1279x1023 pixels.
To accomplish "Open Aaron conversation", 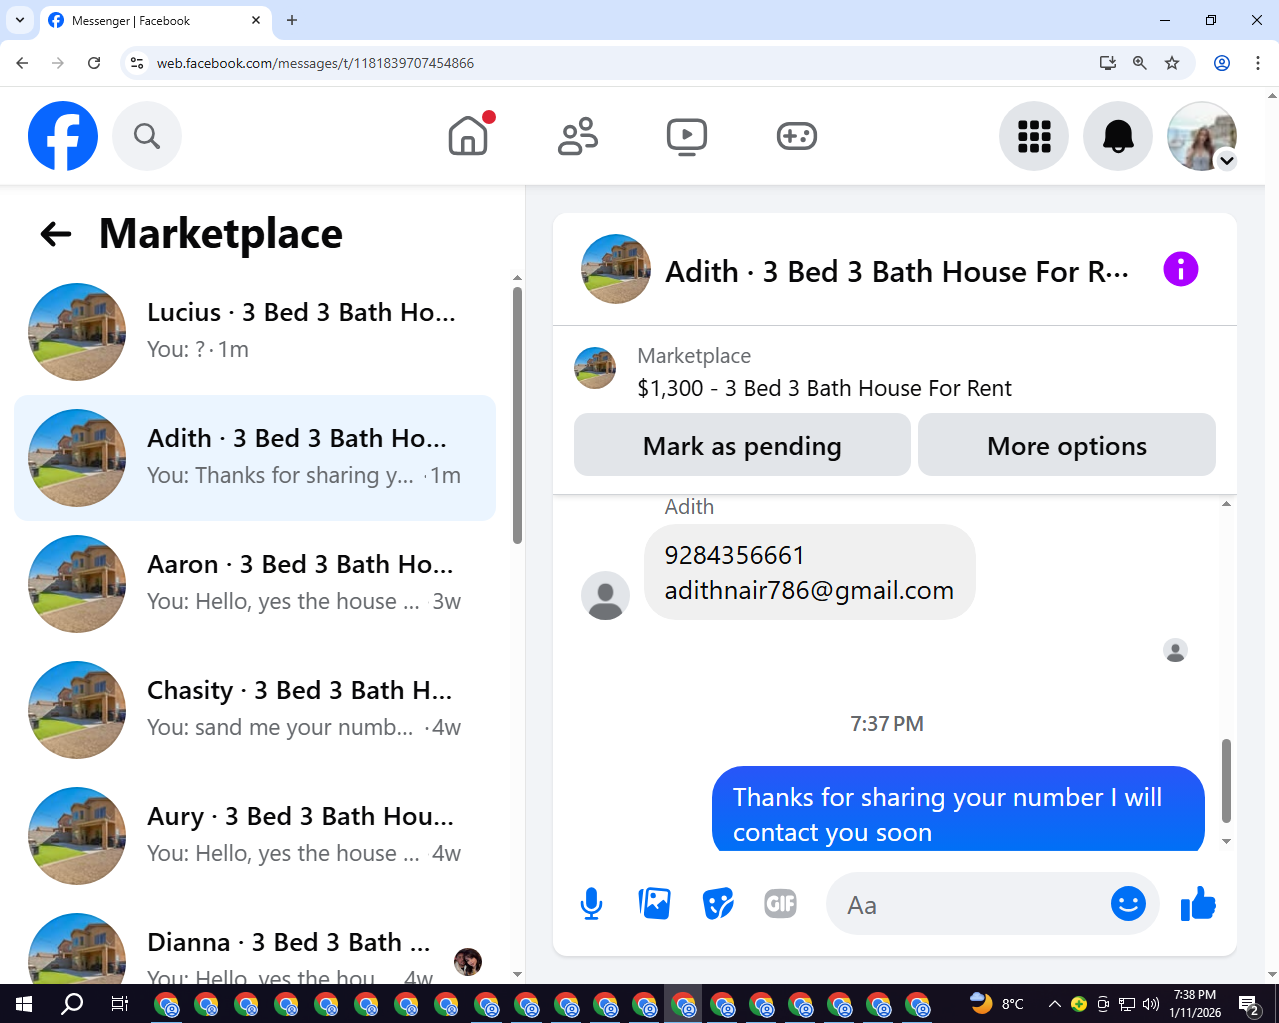I will tap(255, 584).
